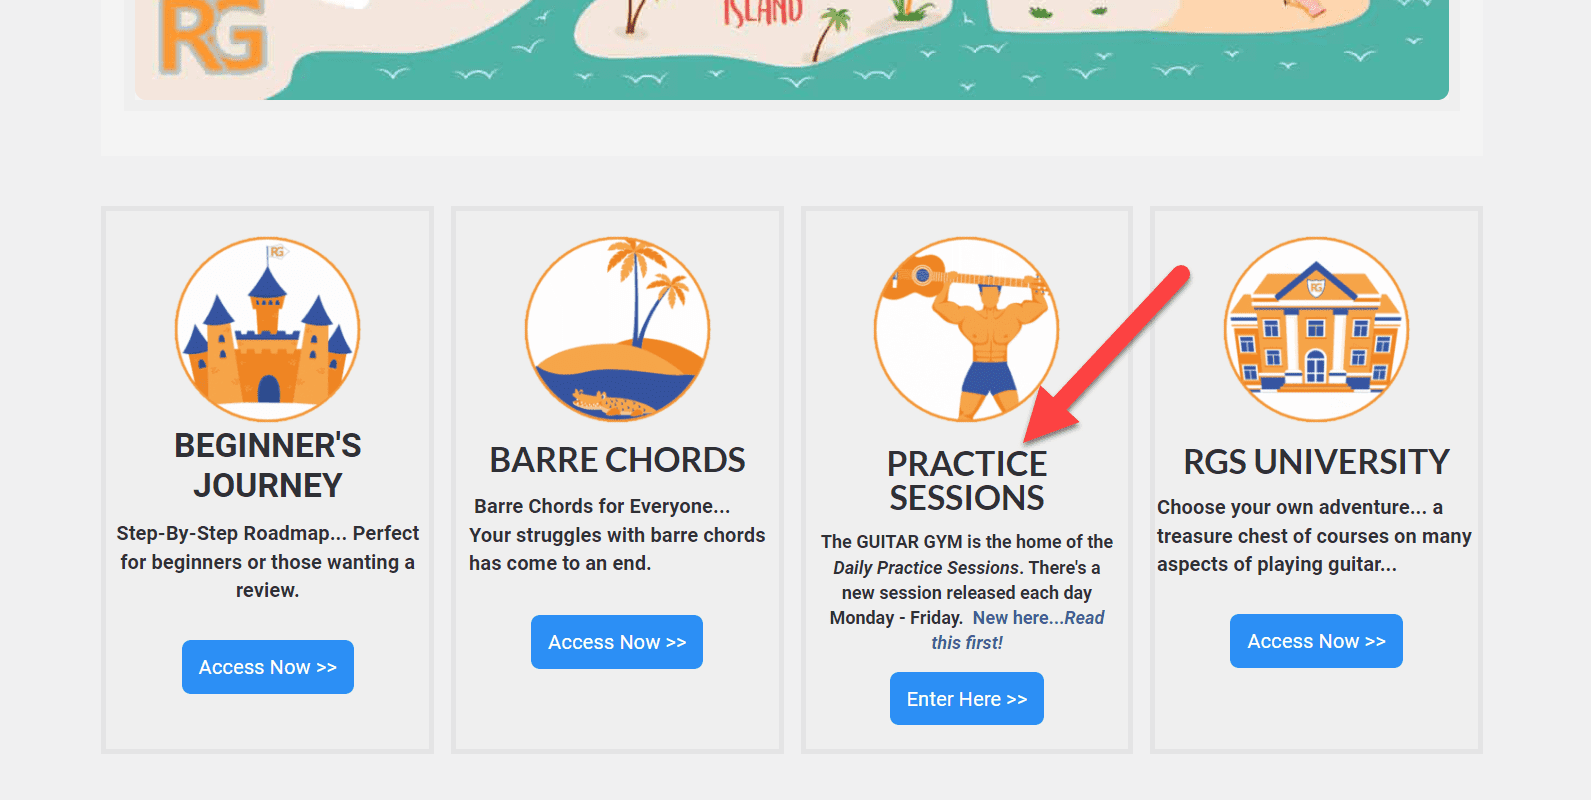Click the "Choose your own adventure" description
Image resolution: width=1591 pixels, height=800 pixels.
[x=1314, y=535]
